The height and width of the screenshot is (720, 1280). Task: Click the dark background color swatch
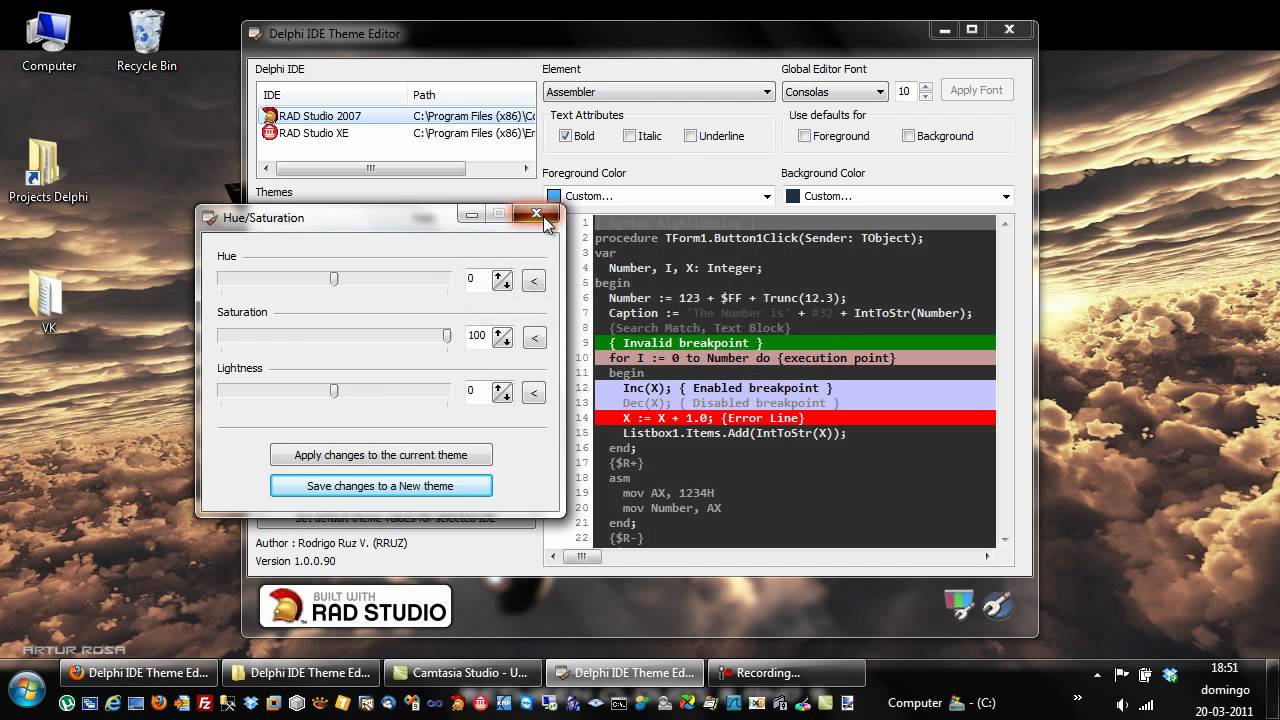(x=793, y=196)
